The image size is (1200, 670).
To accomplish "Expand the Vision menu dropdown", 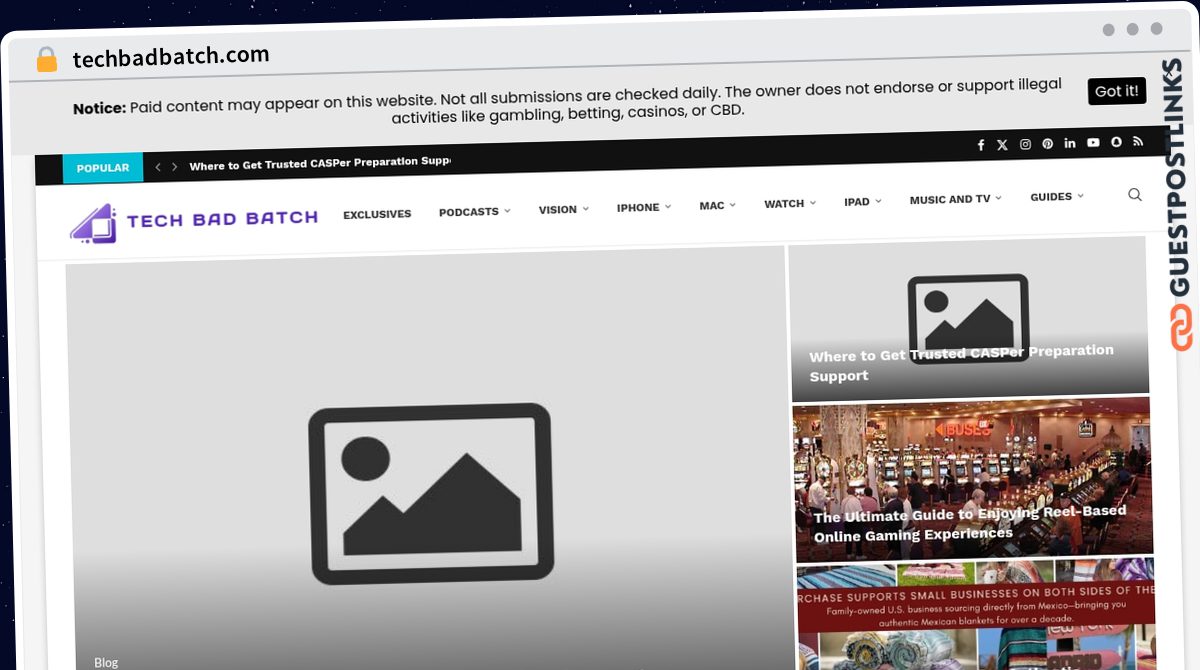I will 564,209.
